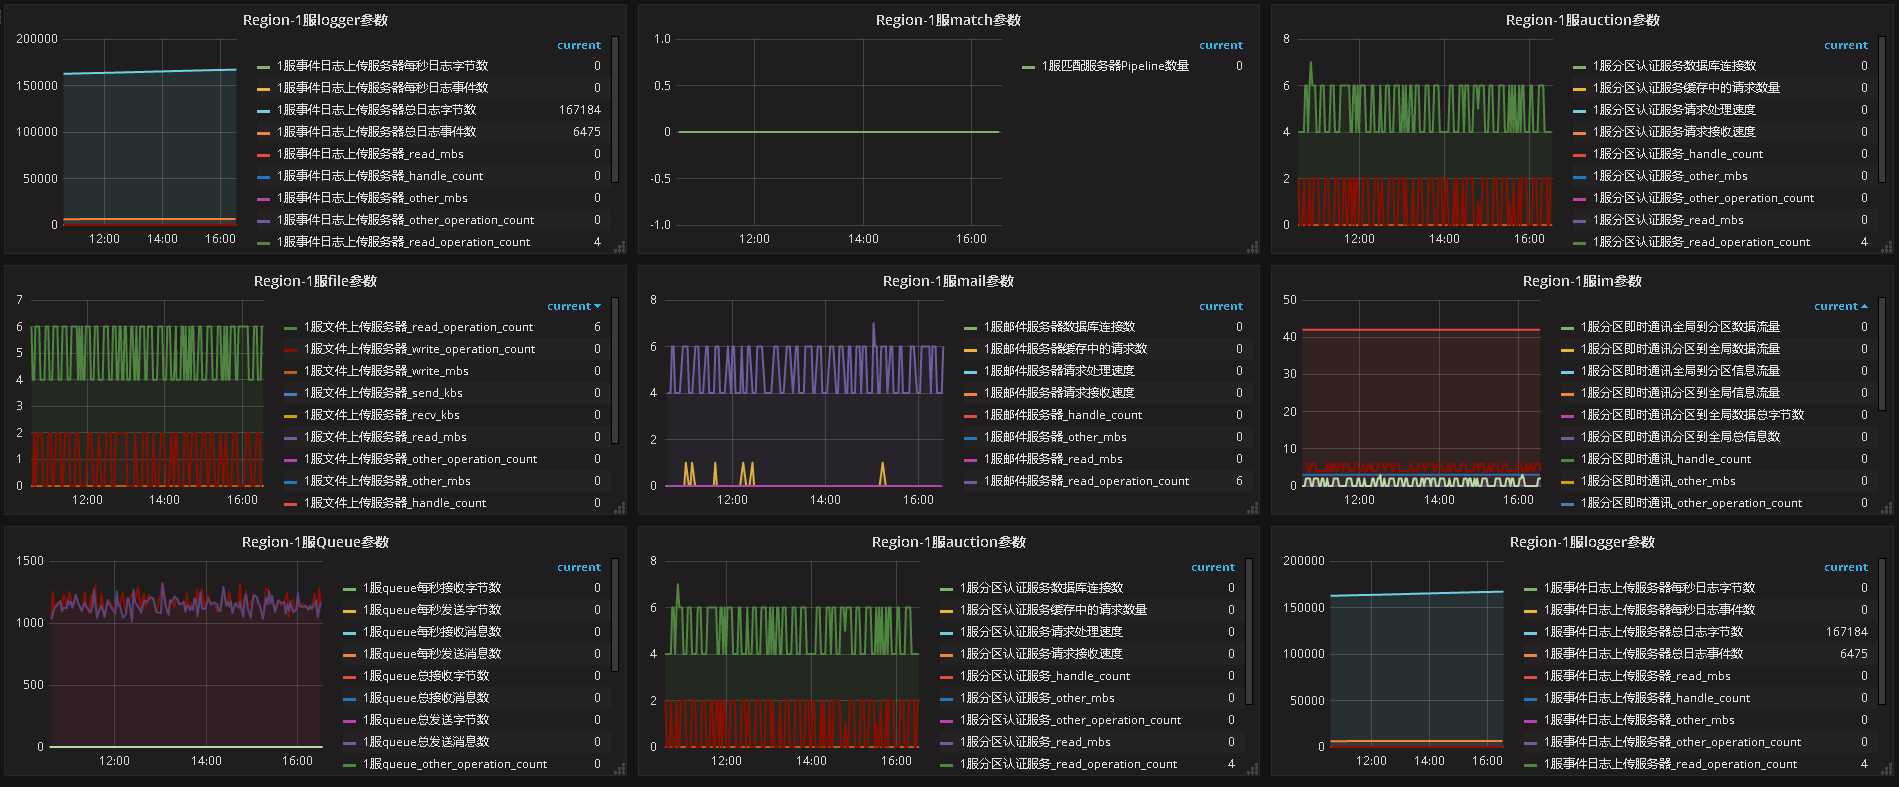Viewport: 1899px width, 787px height.
Task: Click the line icon beside 1服queue总接收字节数
Action: (349, 677)
